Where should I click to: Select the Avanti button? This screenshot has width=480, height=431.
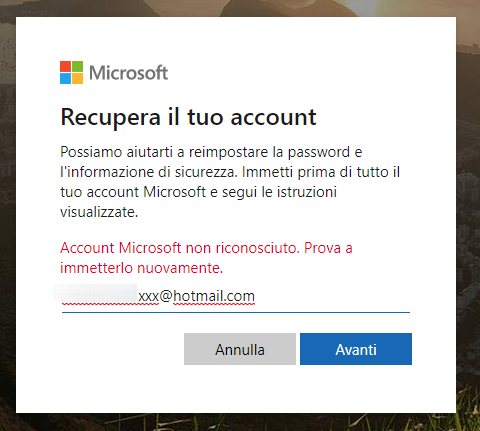356,349
